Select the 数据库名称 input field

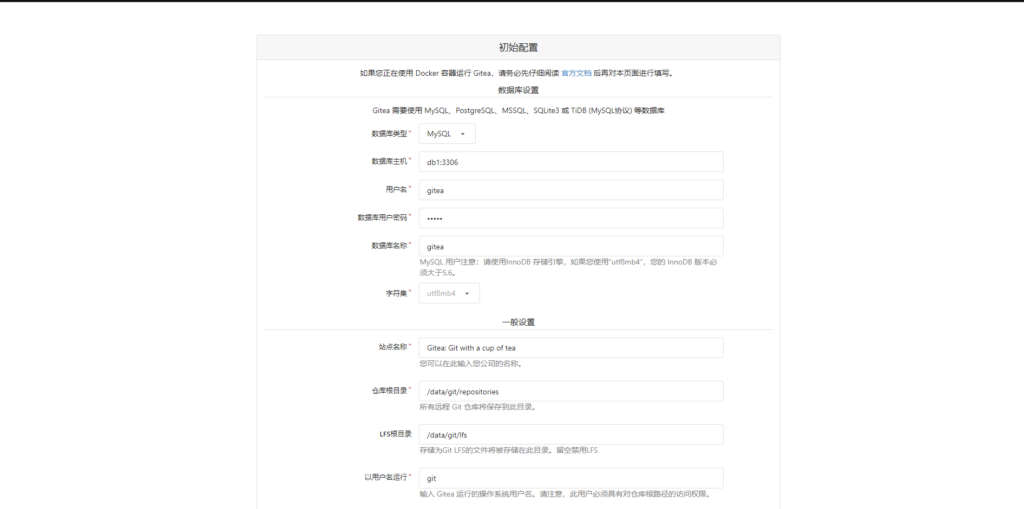pyautogui.click(x=570, y=246)
